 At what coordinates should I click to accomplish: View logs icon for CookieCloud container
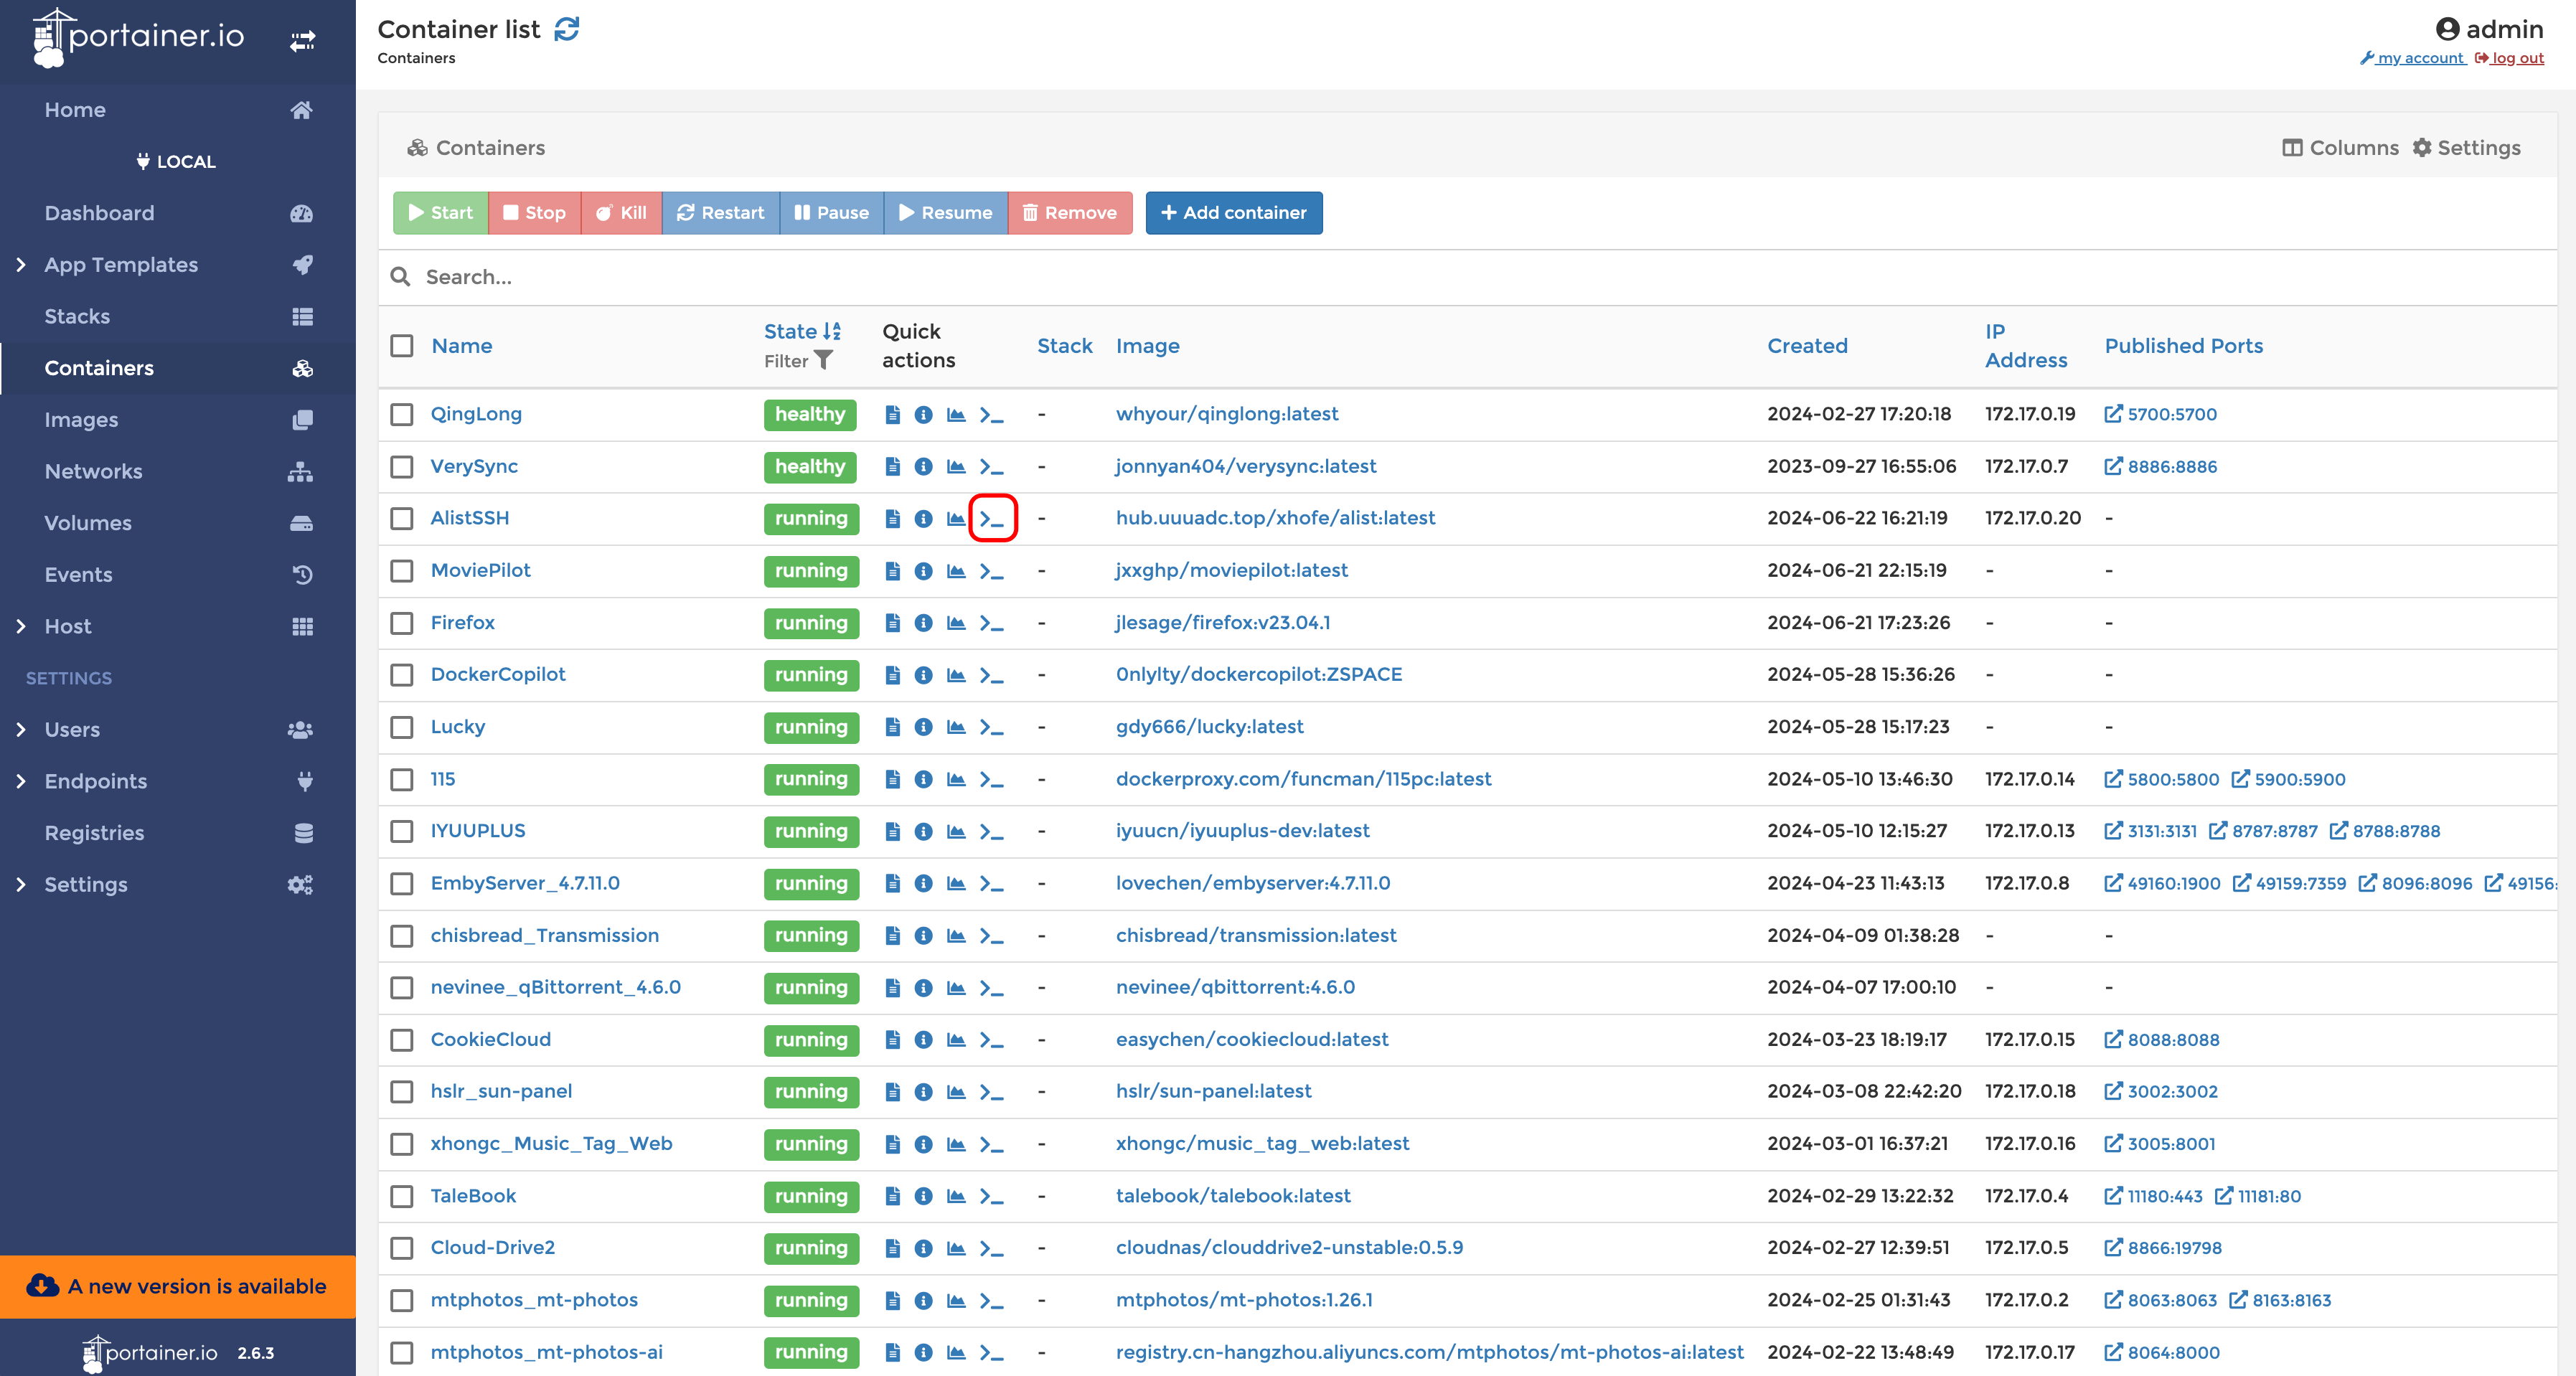(x=892, y=1040)
